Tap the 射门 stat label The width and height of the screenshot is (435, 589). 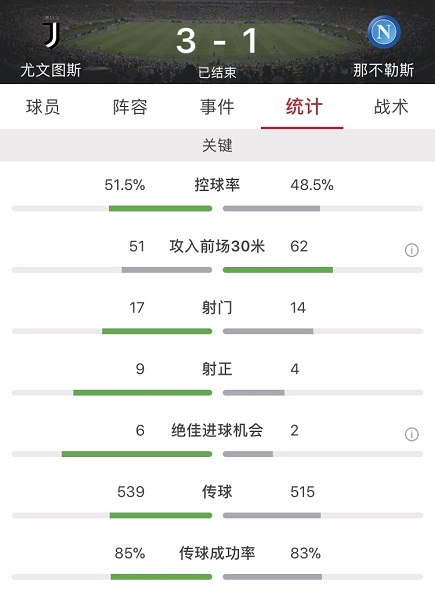coord(217,308)
